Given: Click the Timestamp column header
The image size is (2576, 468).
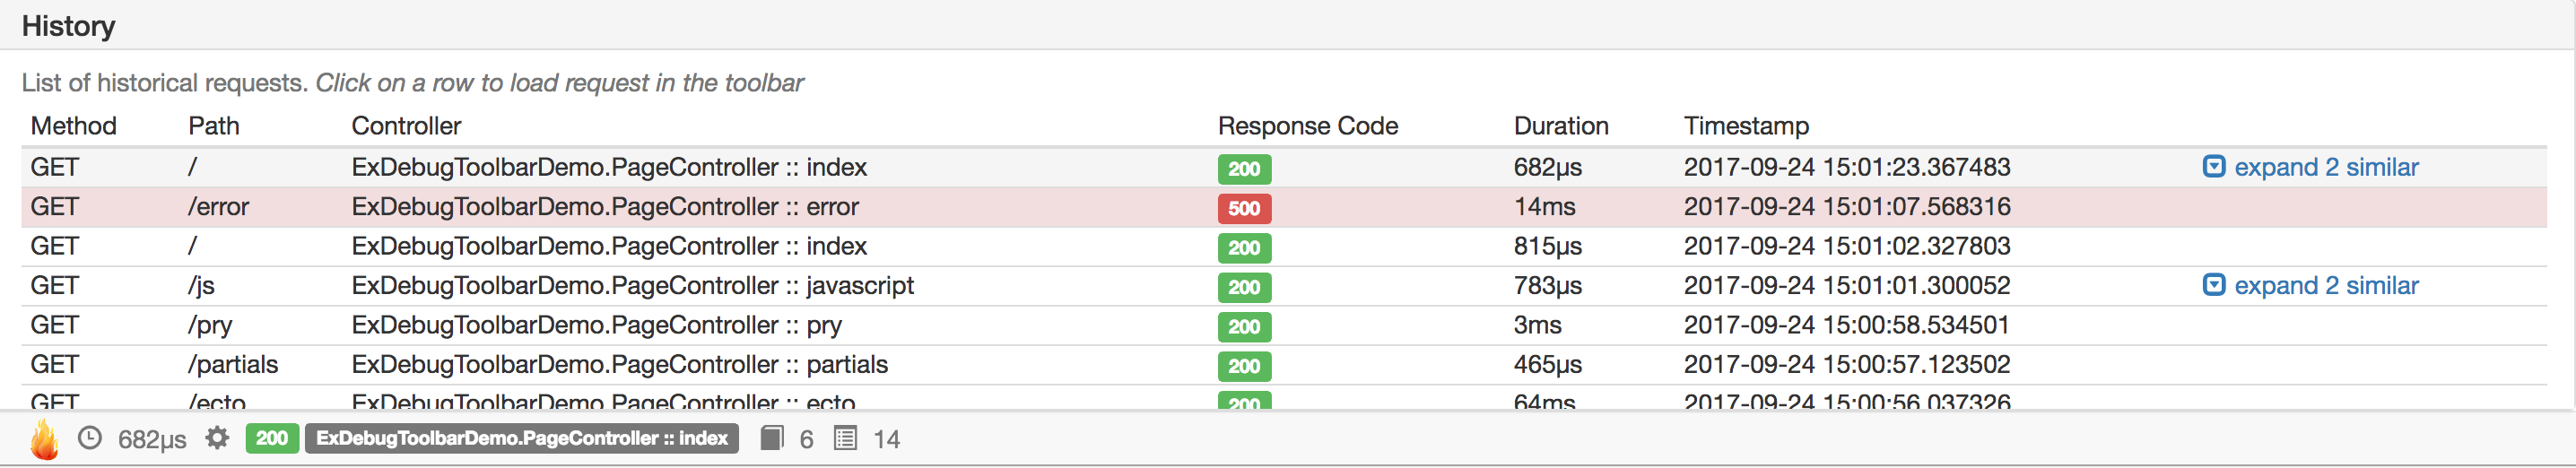Looking at the screenshot, I should pyautogui.click(x=1746, y=126).
